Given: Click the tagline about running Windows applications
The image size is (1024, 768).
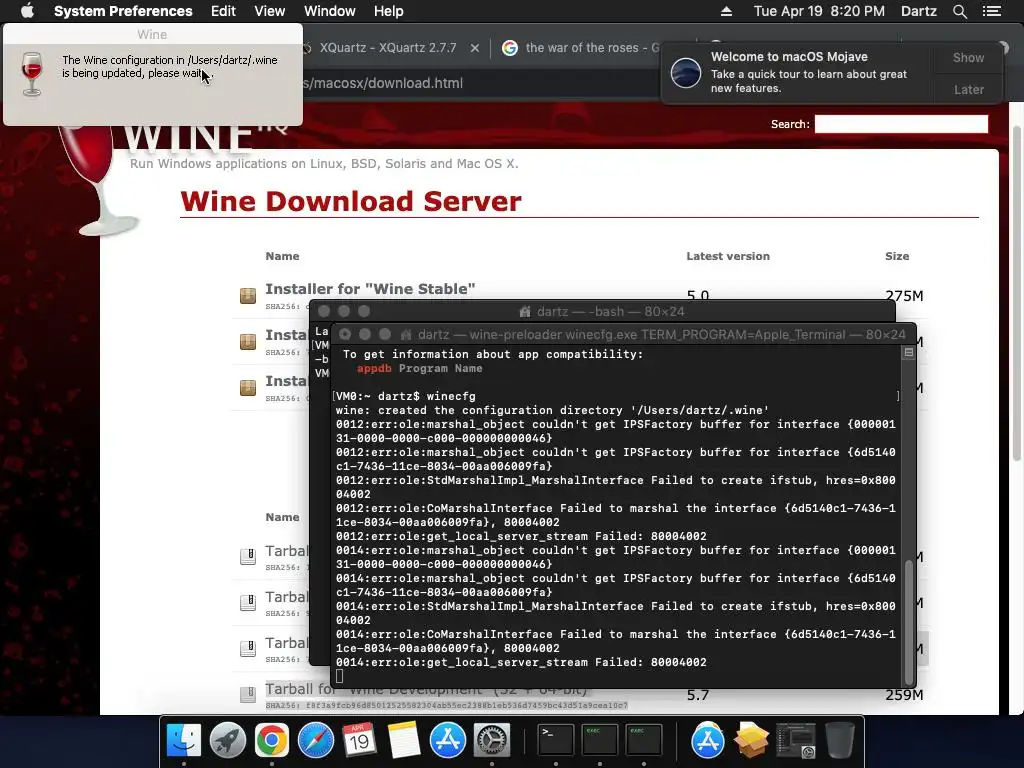Looking at the screenshot, I should tap(324, 163).
